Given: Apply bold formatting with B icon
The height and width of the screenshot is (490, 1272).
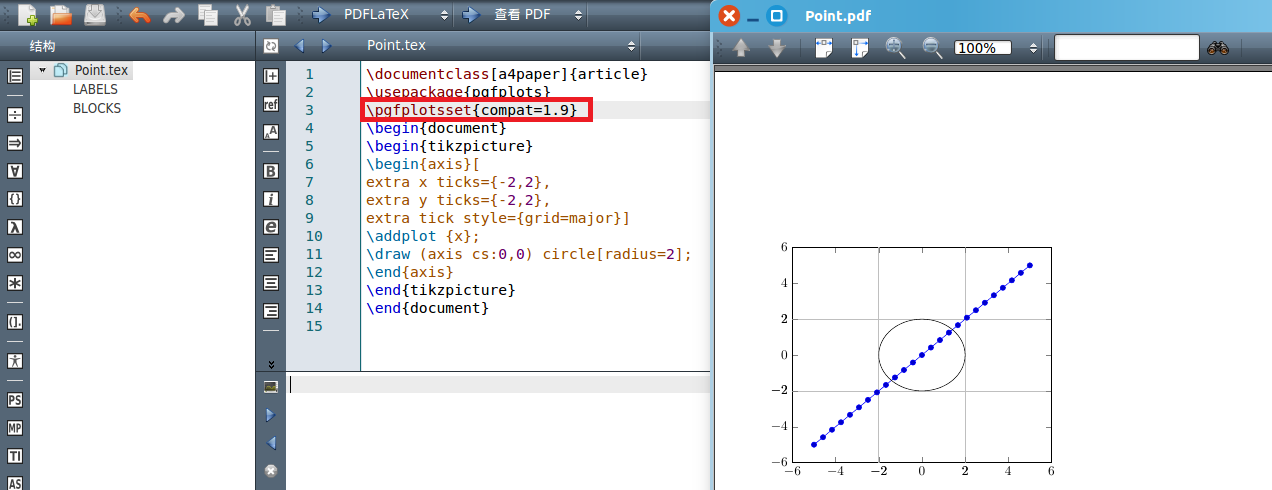Looking at the screenshot, I should 270,171.
